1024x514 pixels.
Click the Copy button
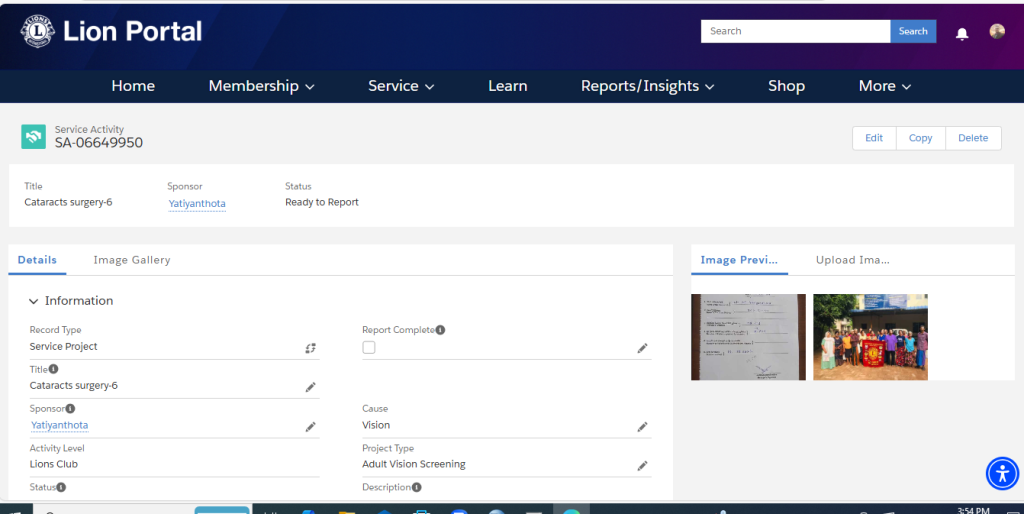click(920, 138)
